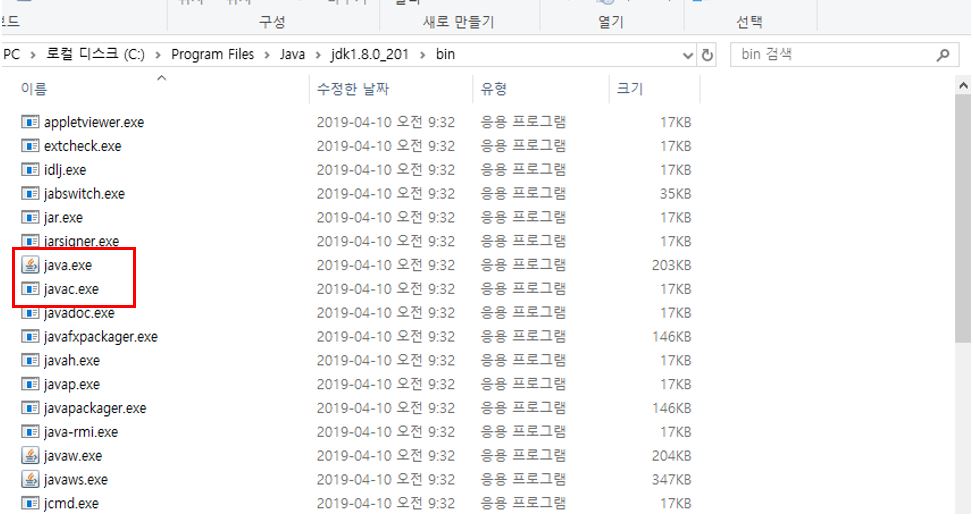Click the bin breadcrumb segment
This screenshot has height=521, width=973.
coord(446,55)
